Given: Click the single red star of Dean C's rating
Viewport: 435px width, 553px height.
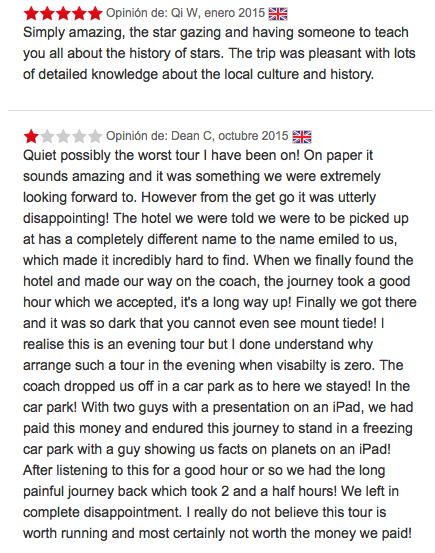Looking at the screenshot, I should [31, 136].
